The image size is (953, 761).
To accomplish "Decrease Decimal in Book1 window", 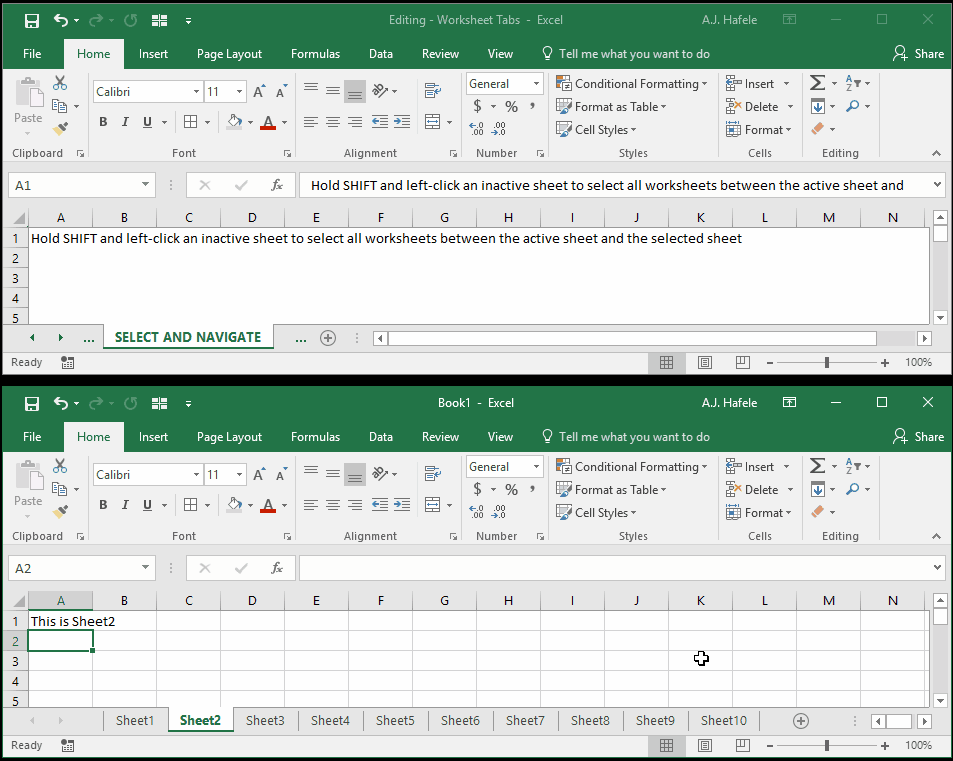I will tap(498, 512).
